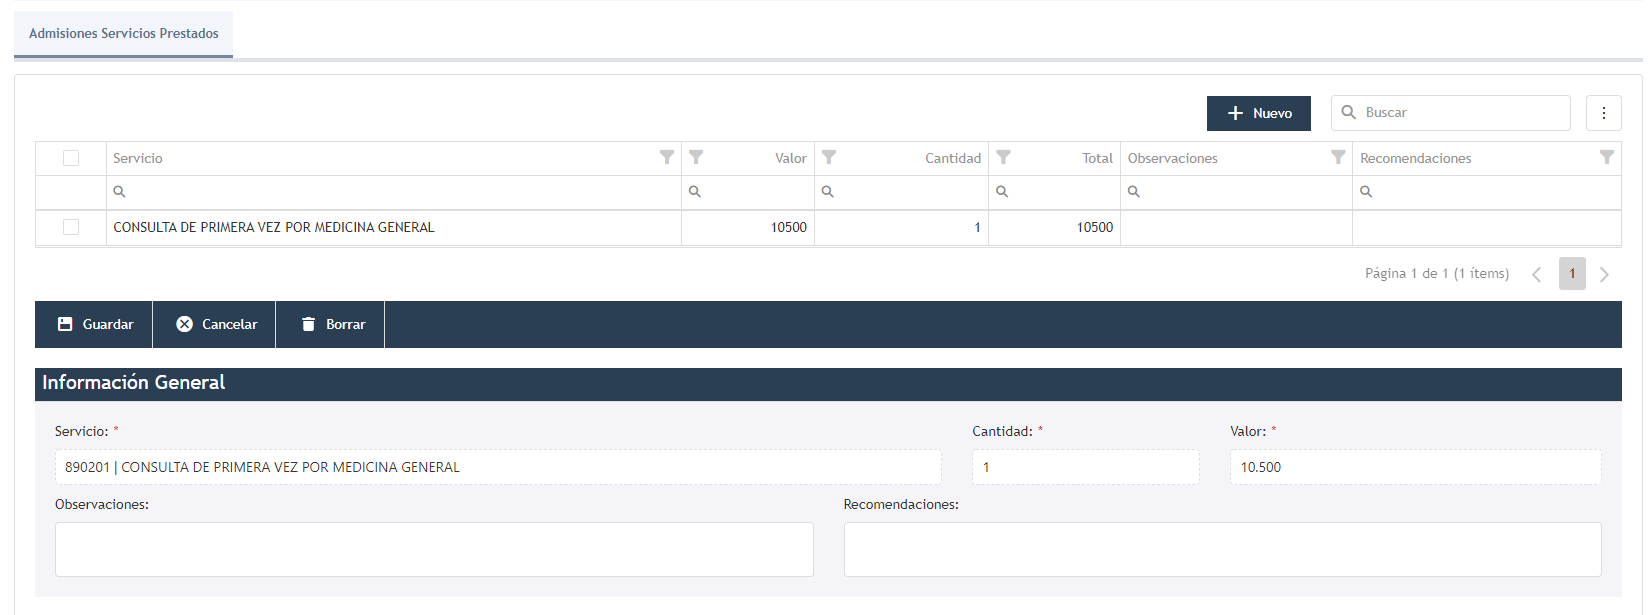Open the Recomendaciones column filter icon
This screenshot has width=1652, height=615.
(1607, 157)
